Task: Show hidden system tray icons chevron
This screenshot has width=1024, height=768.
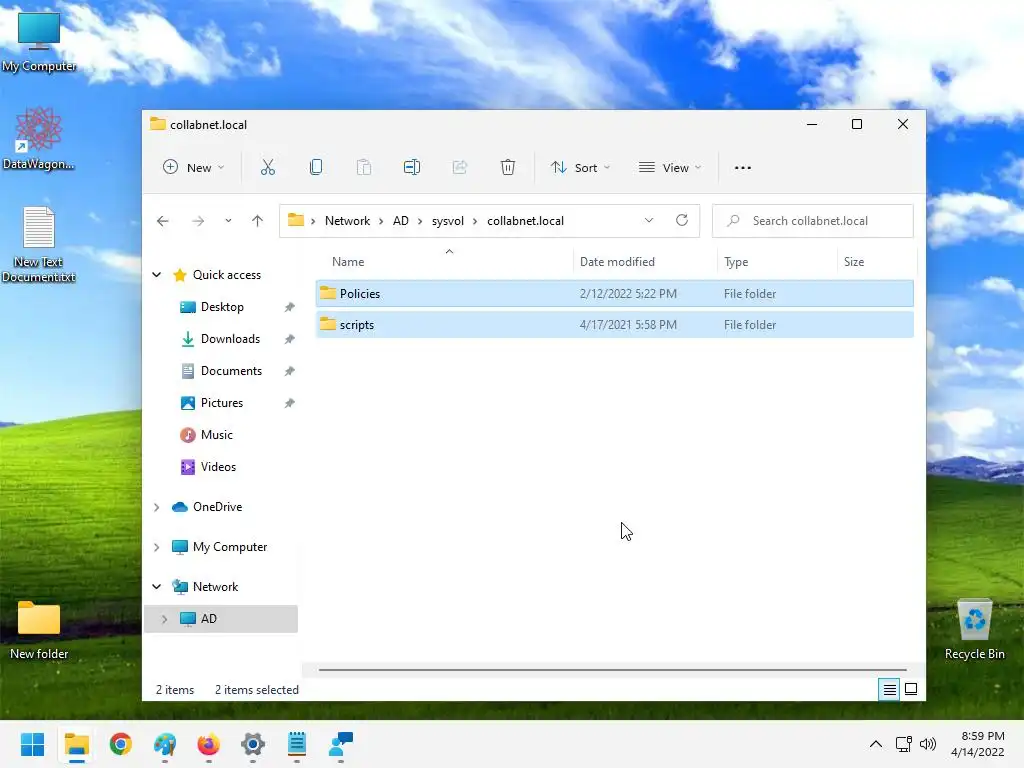Action: point(876,744)
